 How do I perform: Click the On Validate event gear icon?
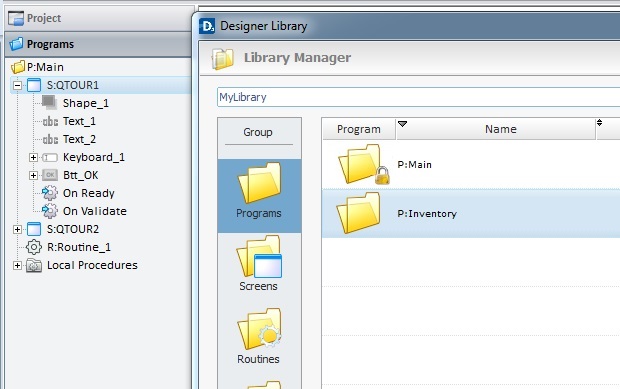click(x=50, y=211)
